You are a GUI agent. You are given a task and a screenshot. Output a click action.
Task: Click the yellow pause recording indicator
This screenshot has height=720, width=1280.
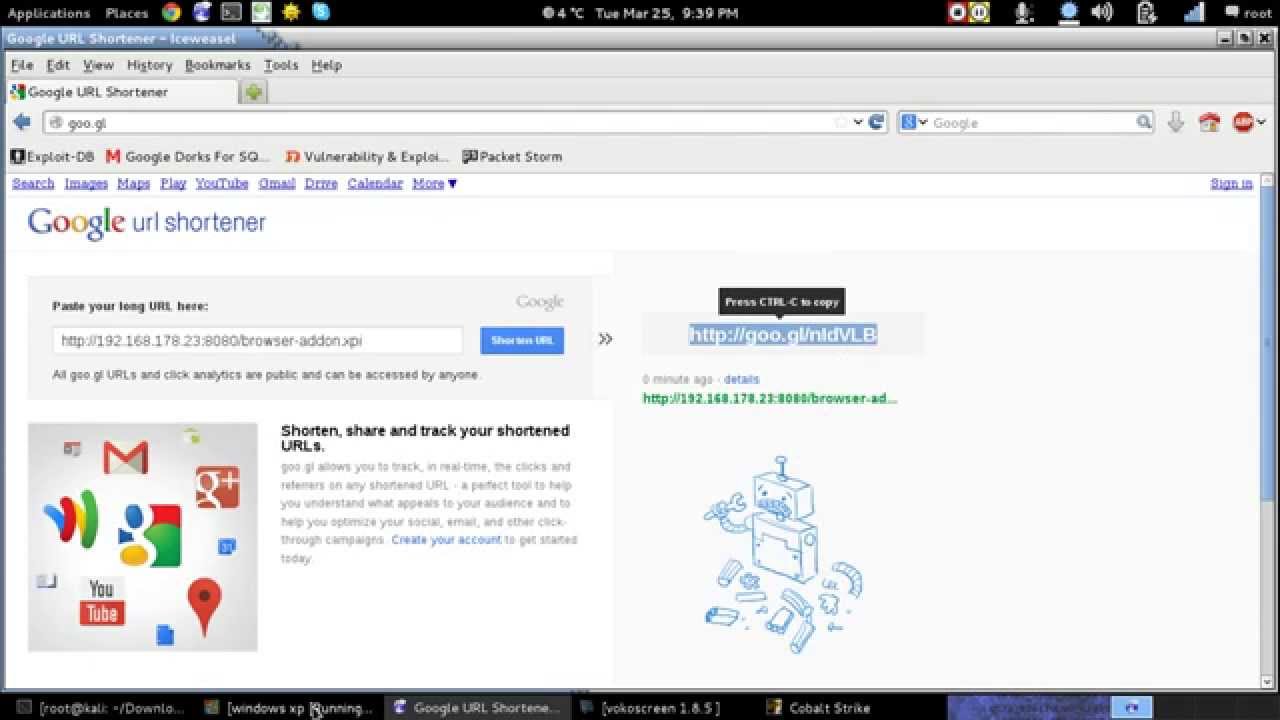pos(979,13)
